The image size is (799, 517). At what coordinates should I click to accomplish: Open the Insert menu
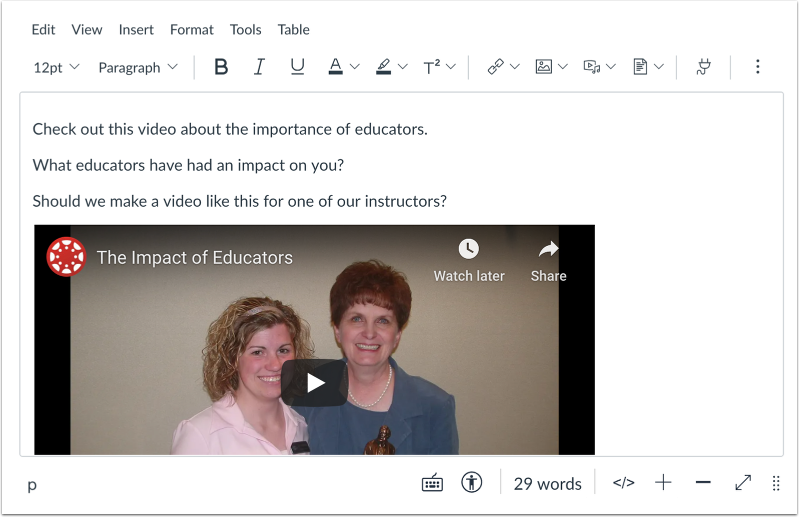click(x=136, y=30)
